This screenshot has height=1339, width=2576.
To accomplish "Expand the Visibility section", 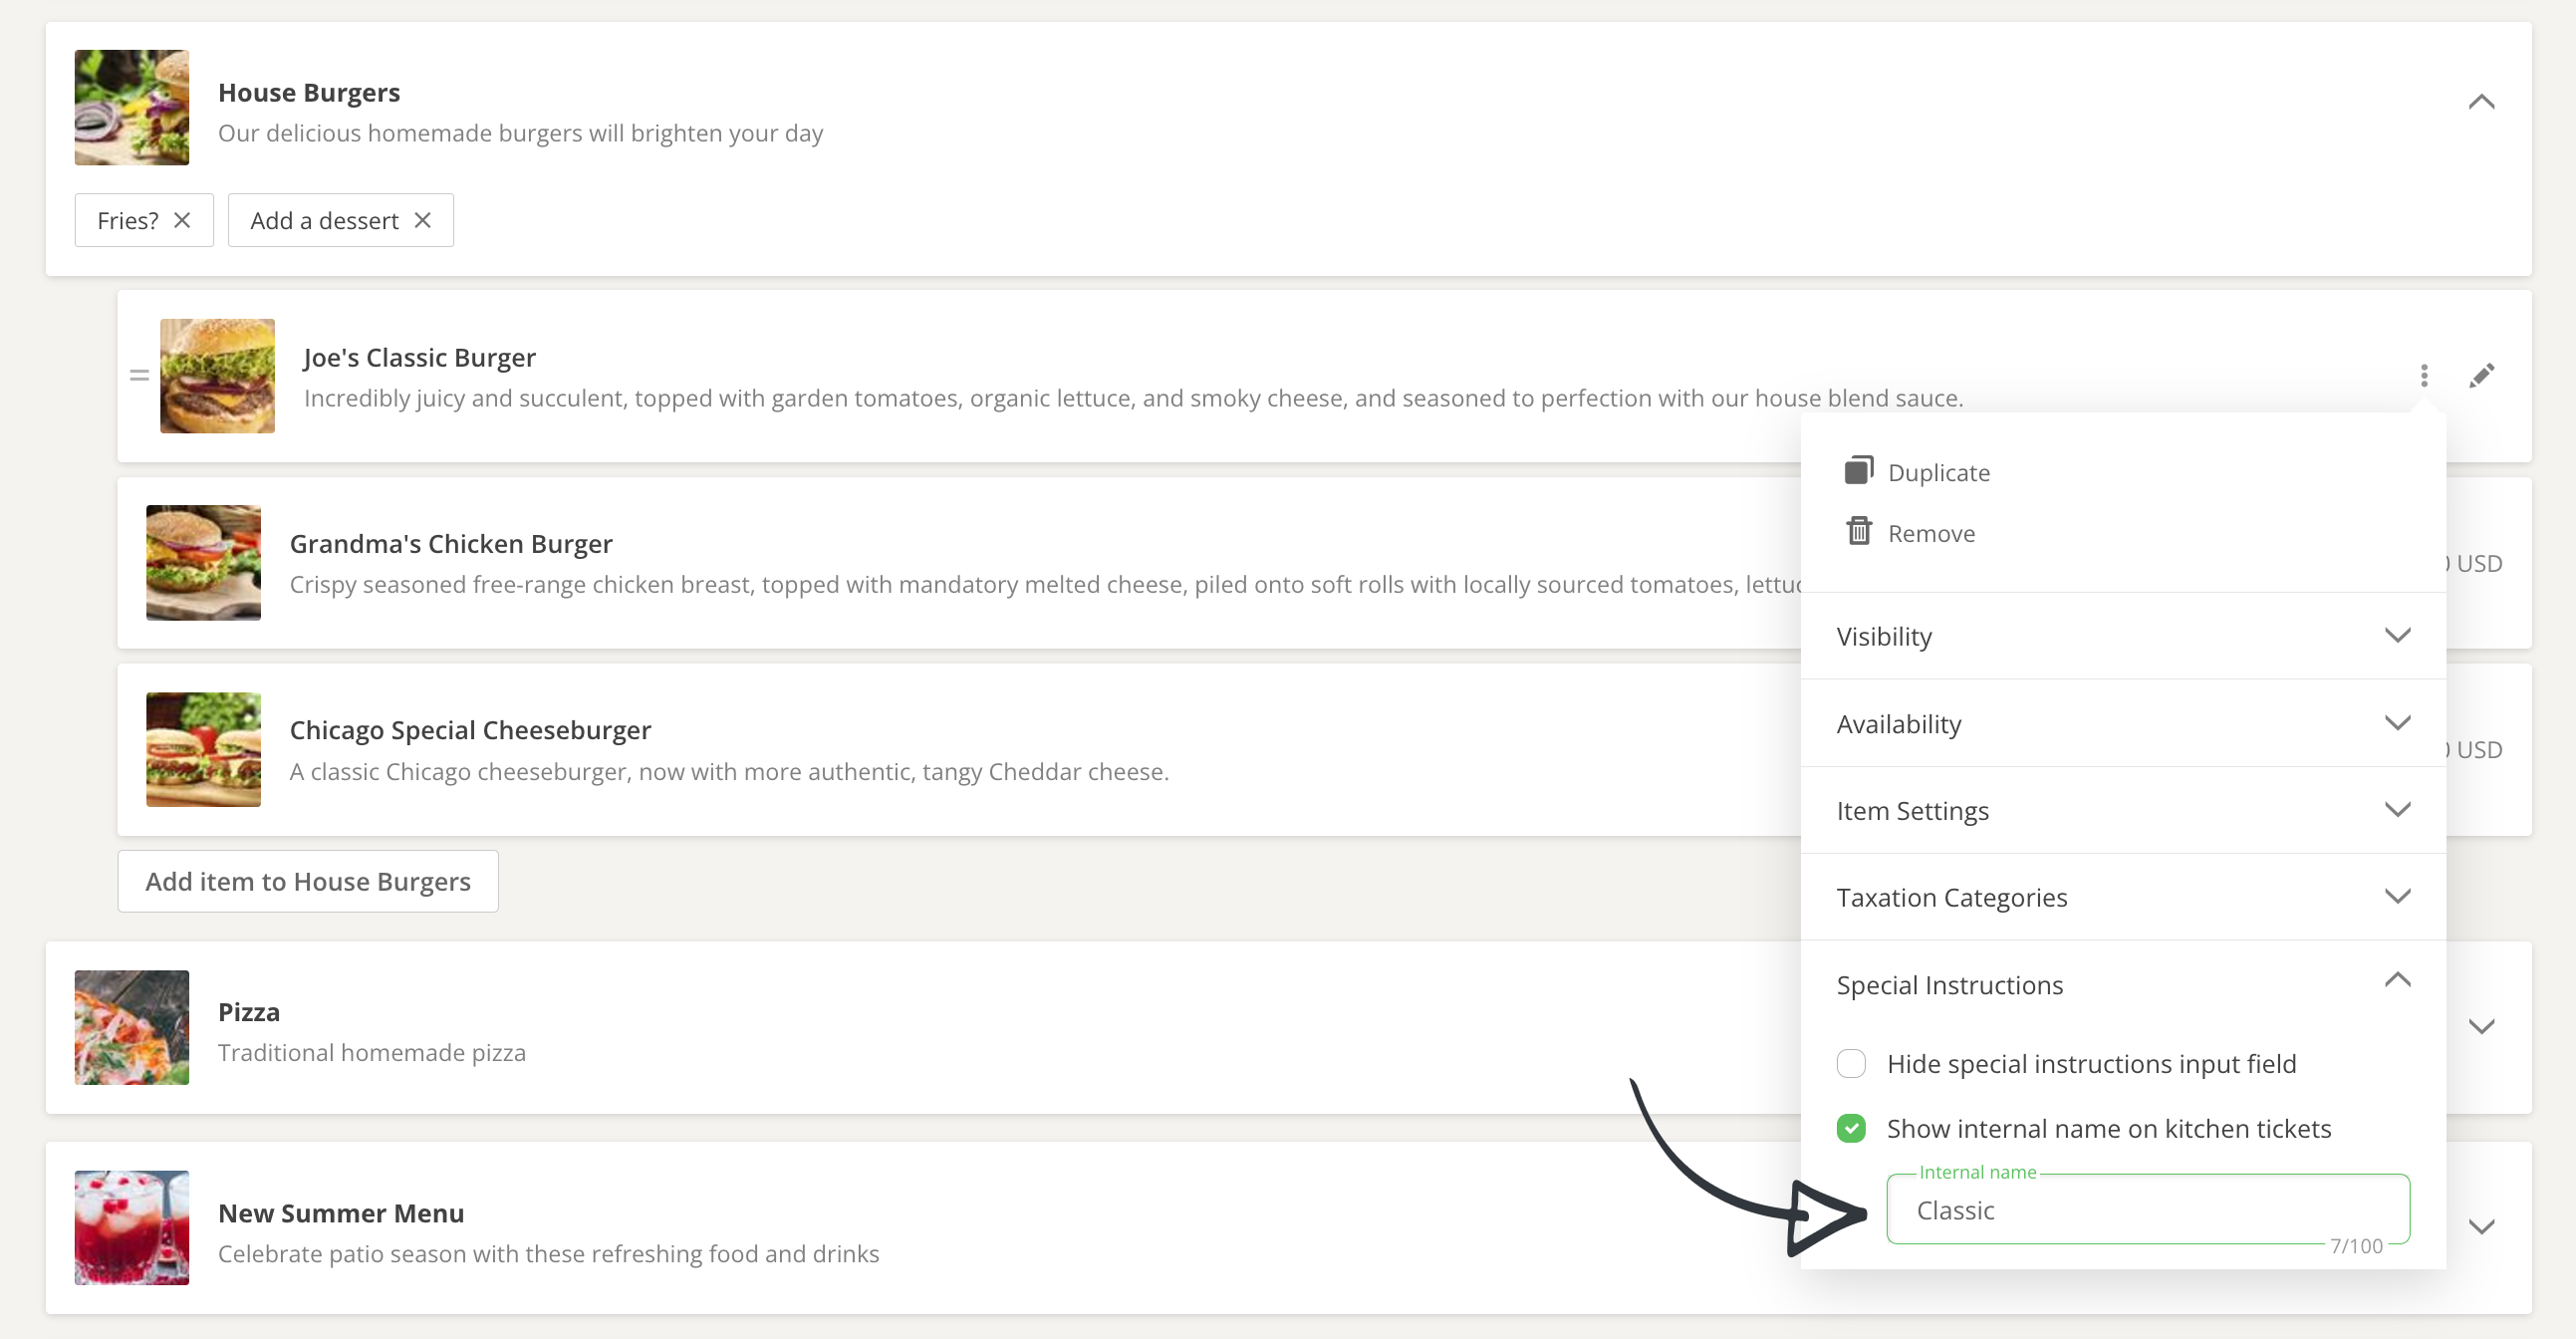I will coord(2397,636).
